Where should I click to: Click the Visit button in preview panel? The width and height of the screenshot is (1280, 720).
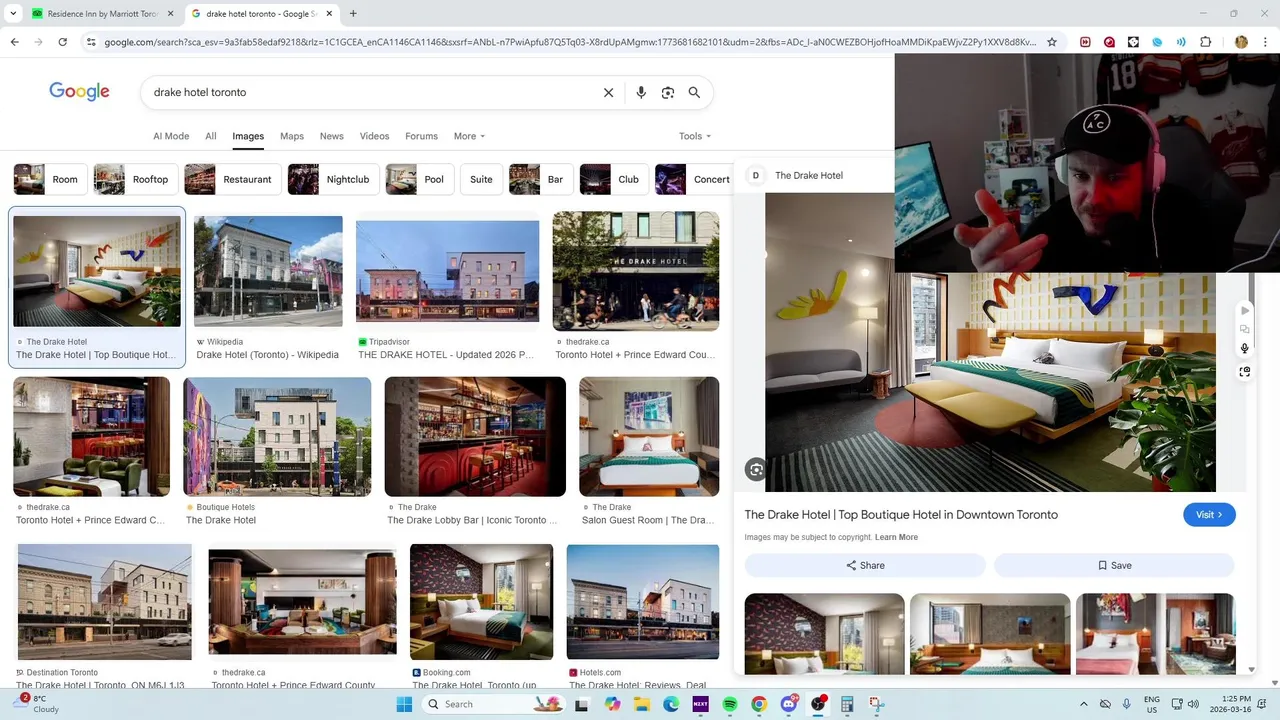click(x=1209, y=514)
